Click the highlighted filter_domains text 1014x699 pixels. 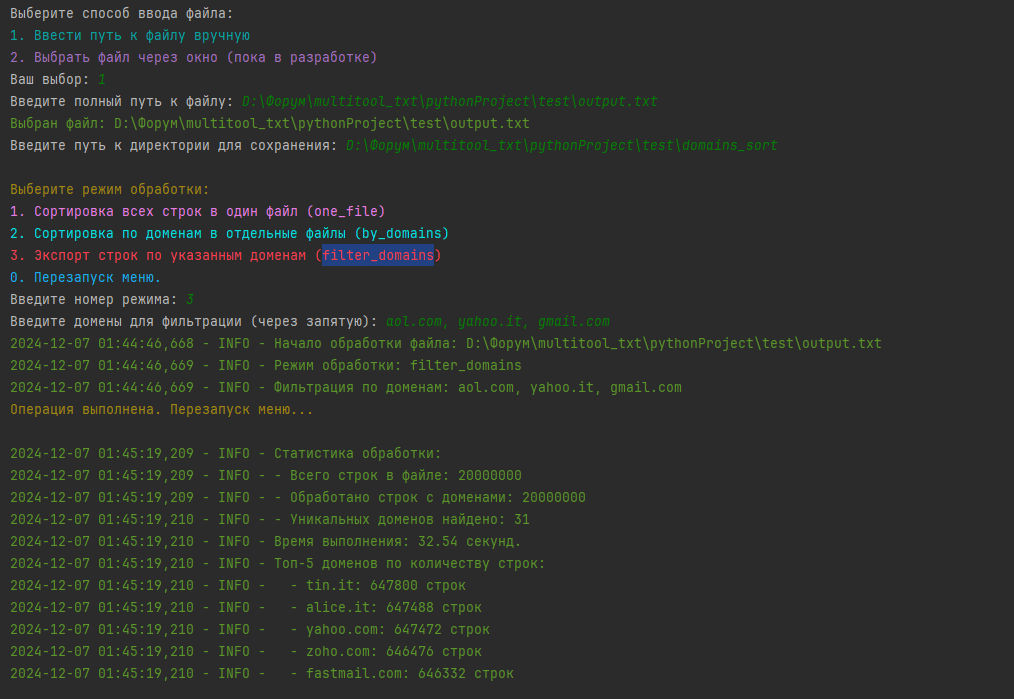click(x=378, y=255)
